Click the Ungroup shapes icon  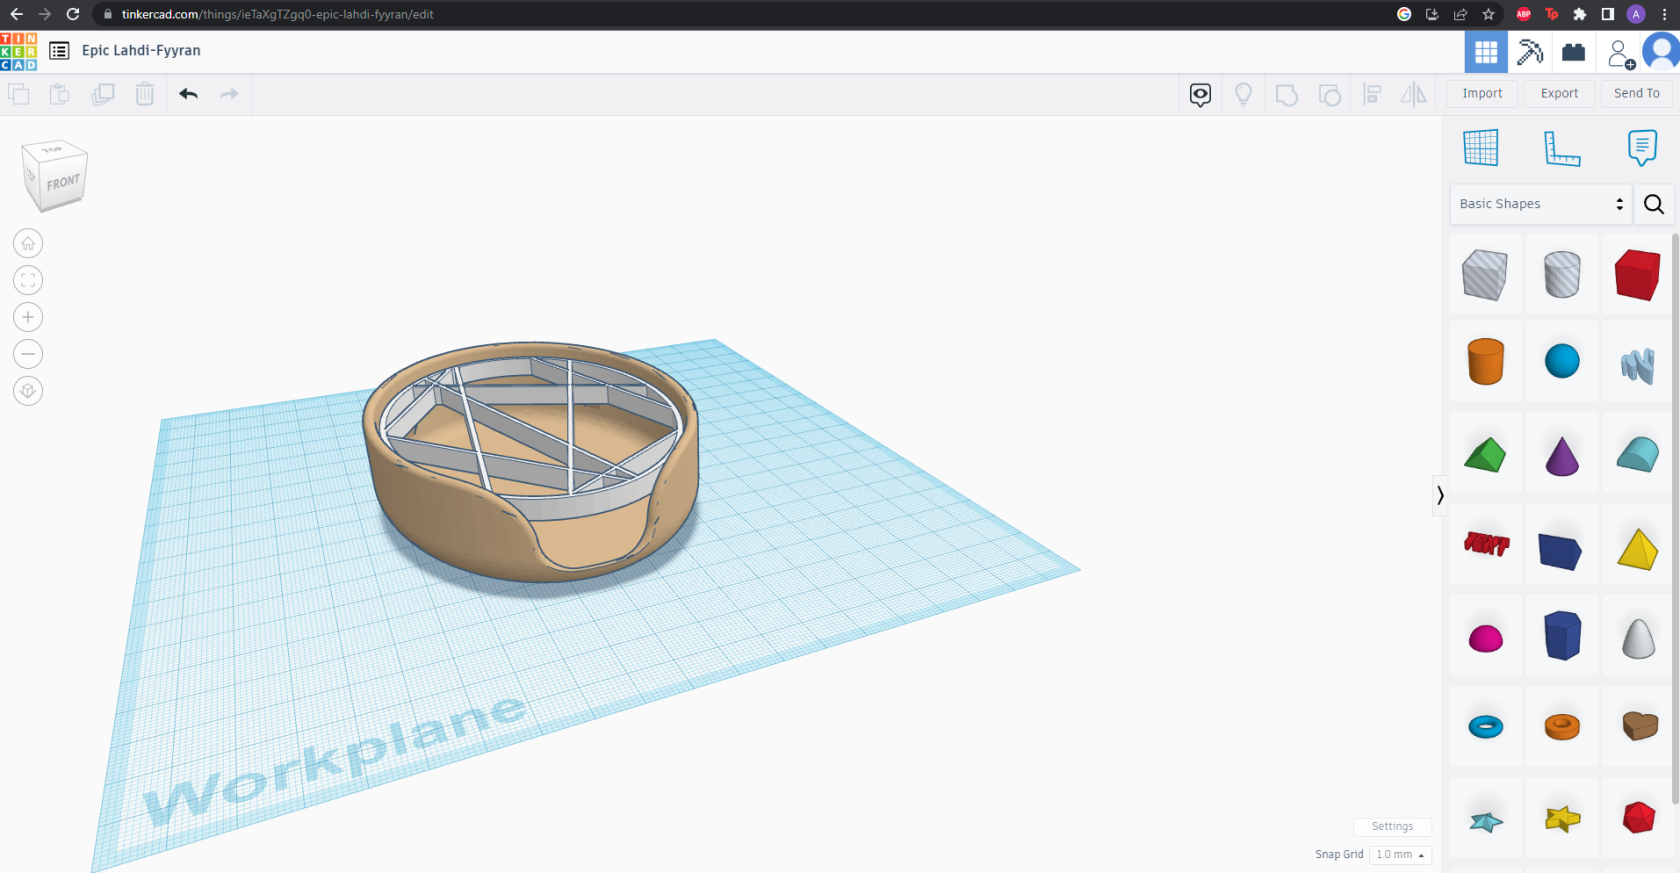point(1329,95)
